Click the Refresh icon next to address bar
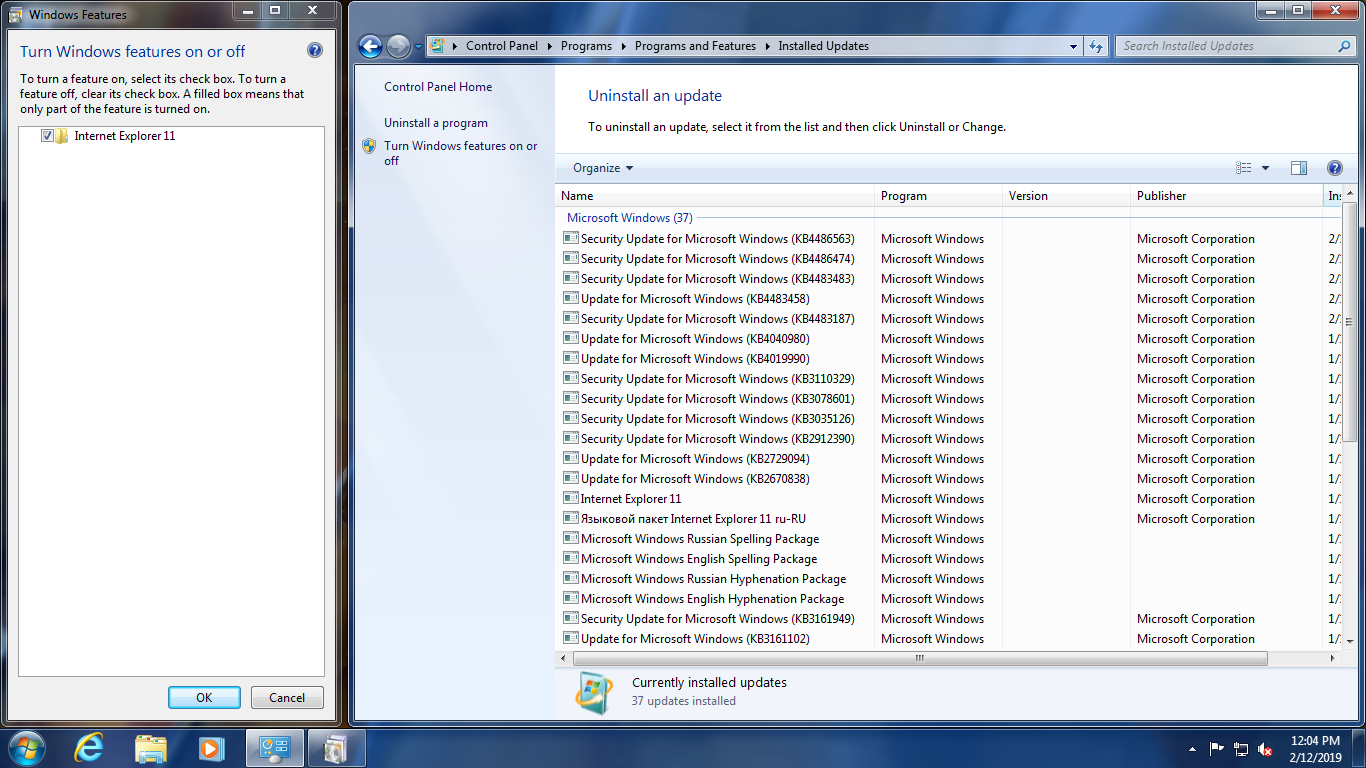1366x768 pixels. [1096, 46]
